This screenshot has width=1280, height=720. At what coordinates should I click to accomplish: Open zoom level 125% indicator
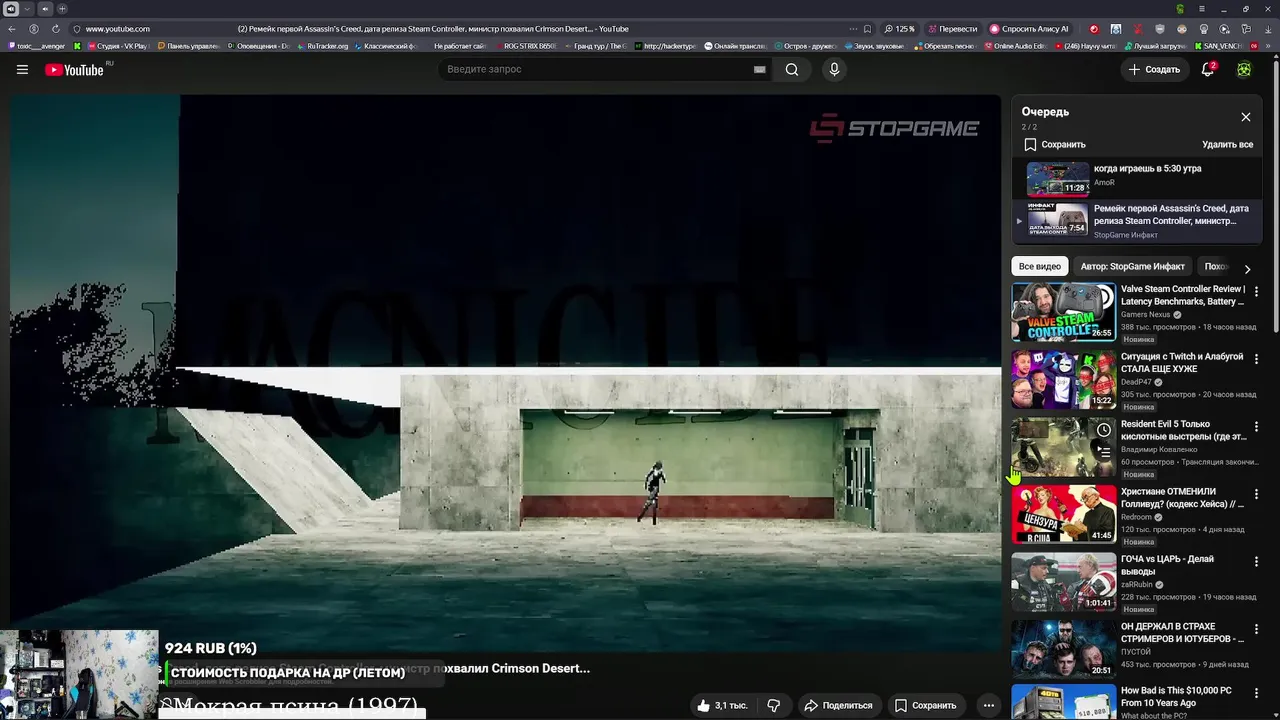(x=900, y=29)
